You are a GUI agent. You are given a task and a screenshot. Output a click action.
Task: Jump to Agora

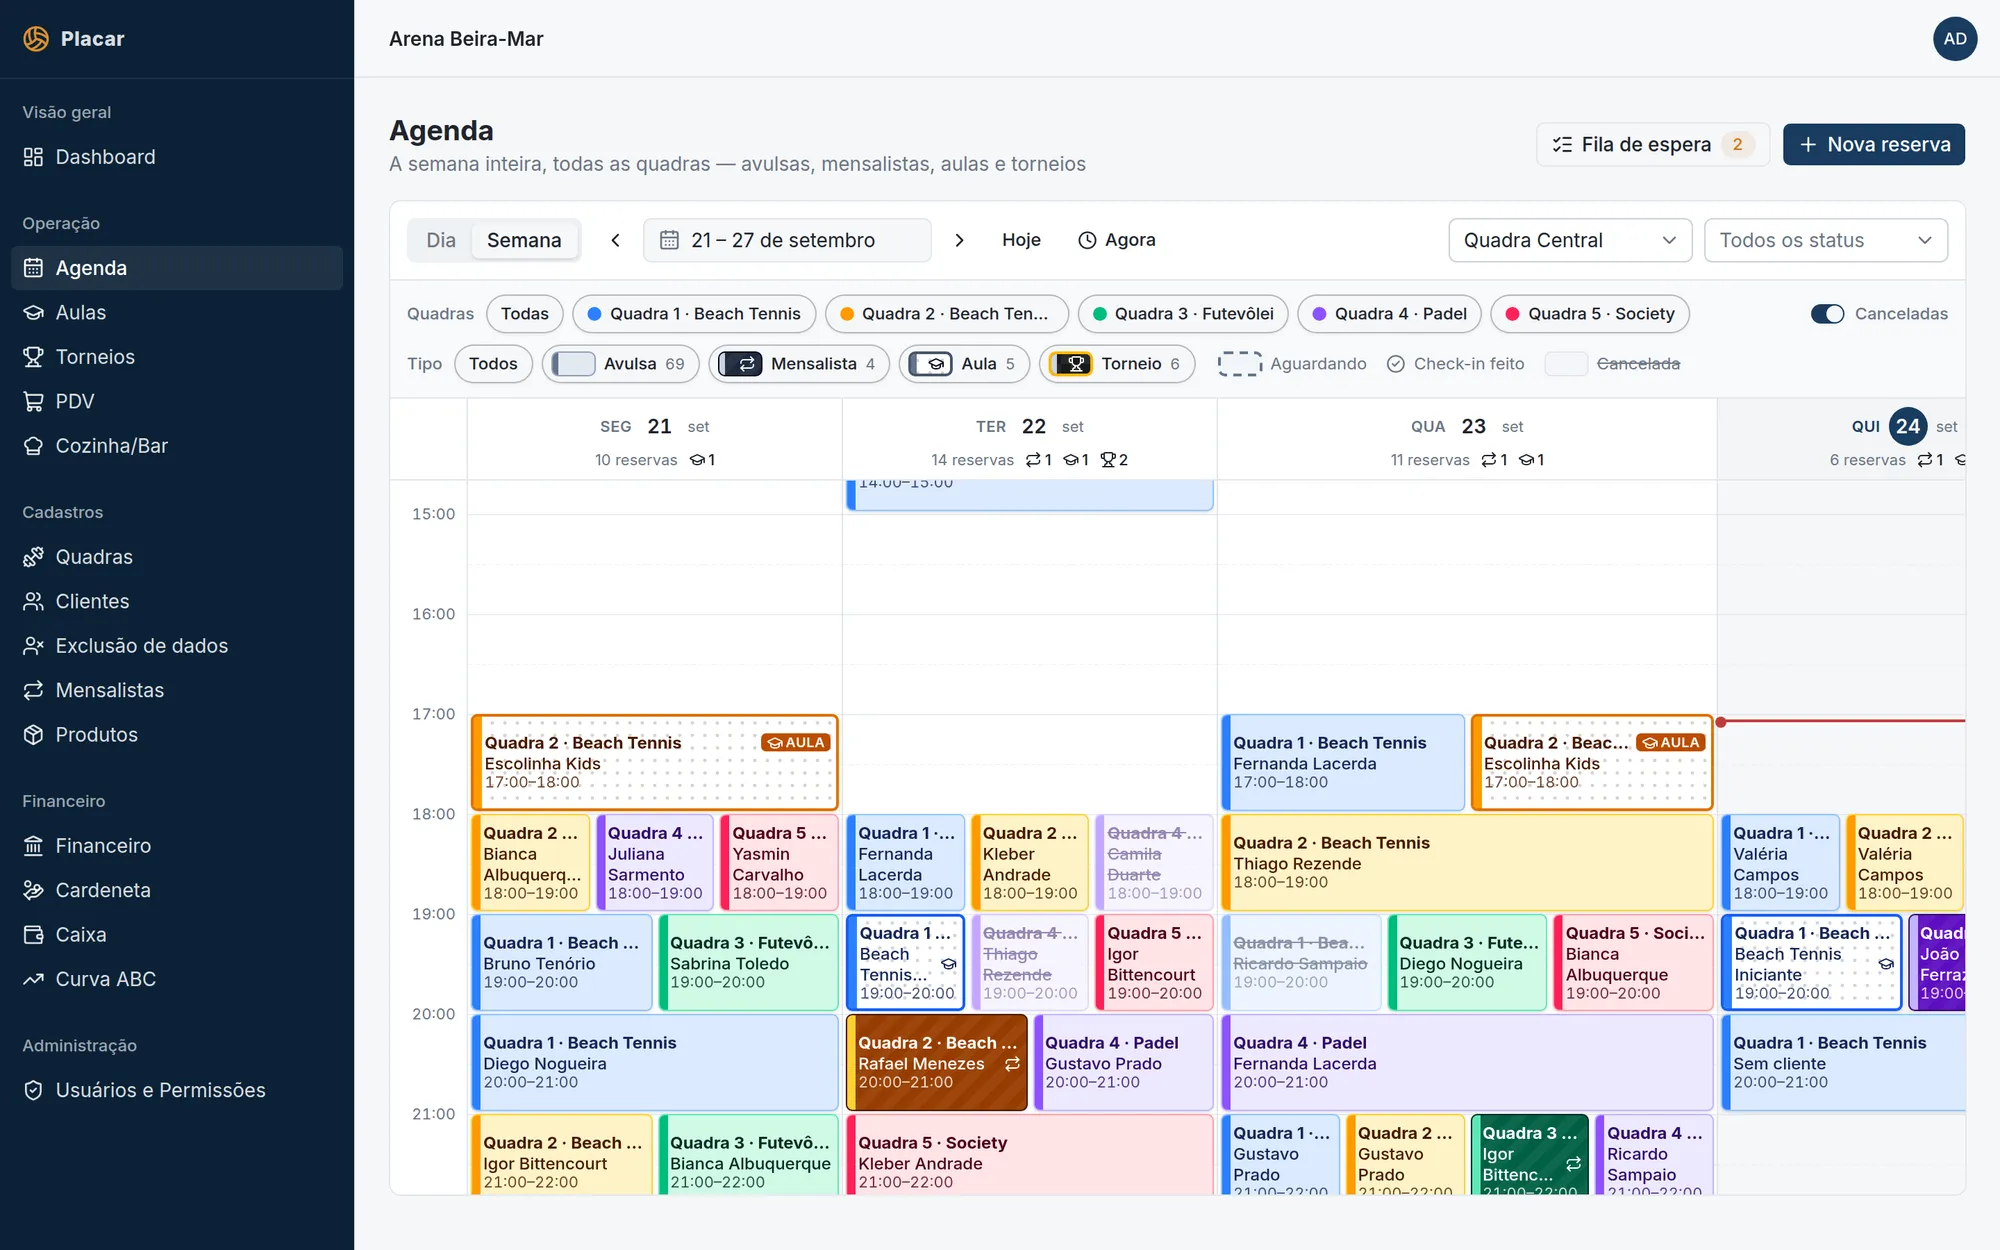[x=1117, y=240]
